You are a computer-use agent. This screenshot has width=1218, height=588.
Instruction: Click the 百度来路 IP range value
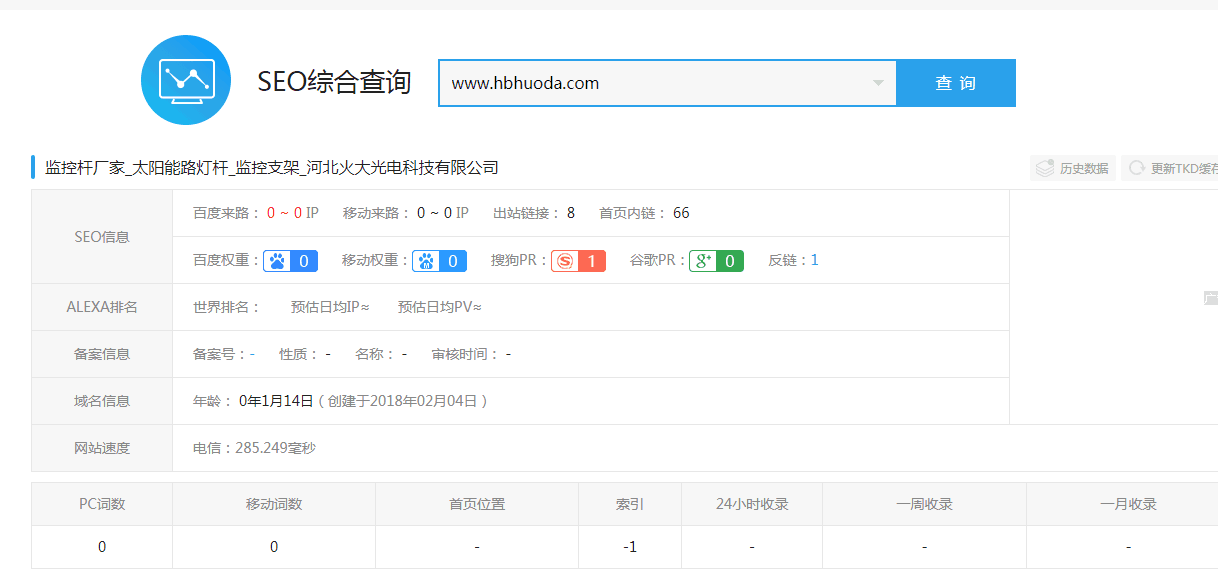(x=292, y=213)
